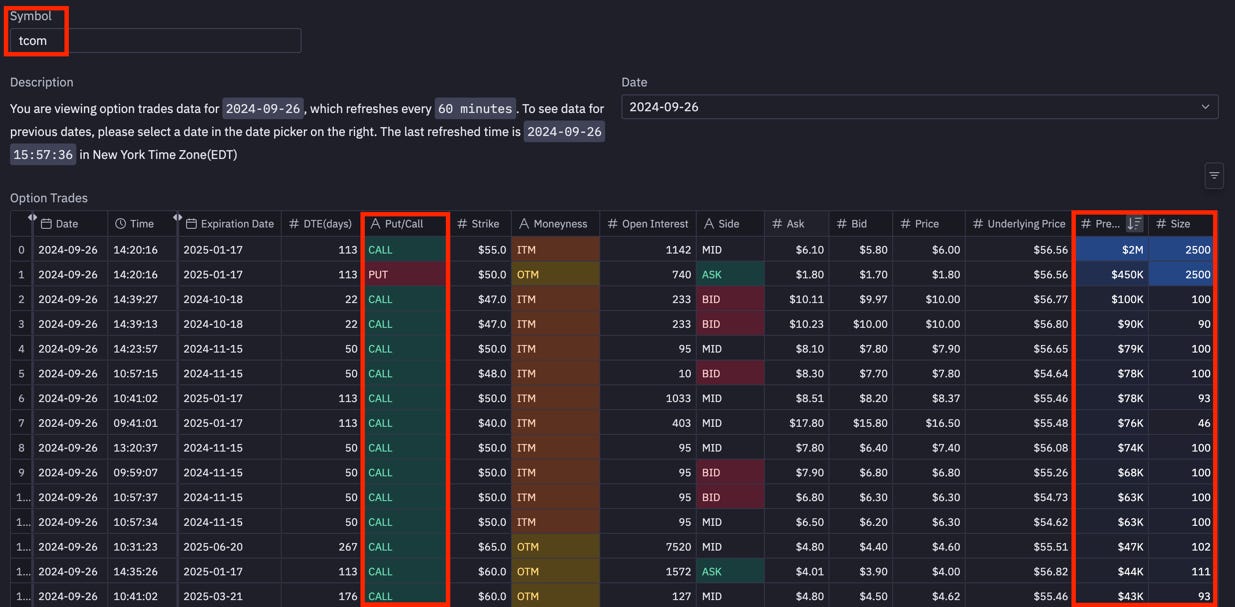Click the ASK side cell in row 1
The image size is (1235, 607).
pyautogui.click(x=730, y=274)
